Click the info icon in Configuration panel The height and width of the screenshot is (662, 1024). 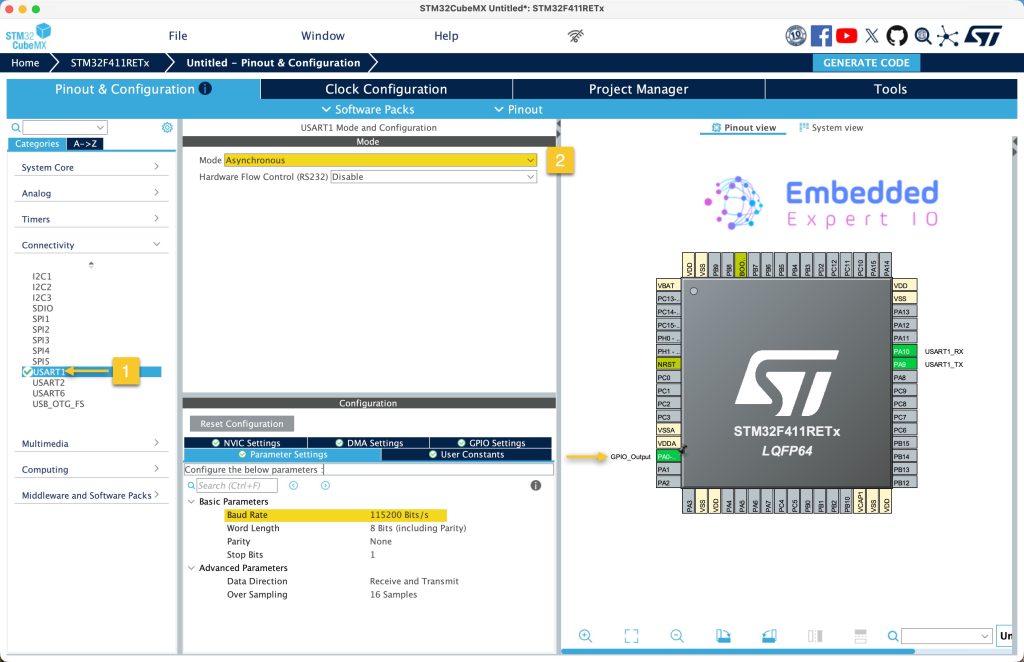[536, 485]
